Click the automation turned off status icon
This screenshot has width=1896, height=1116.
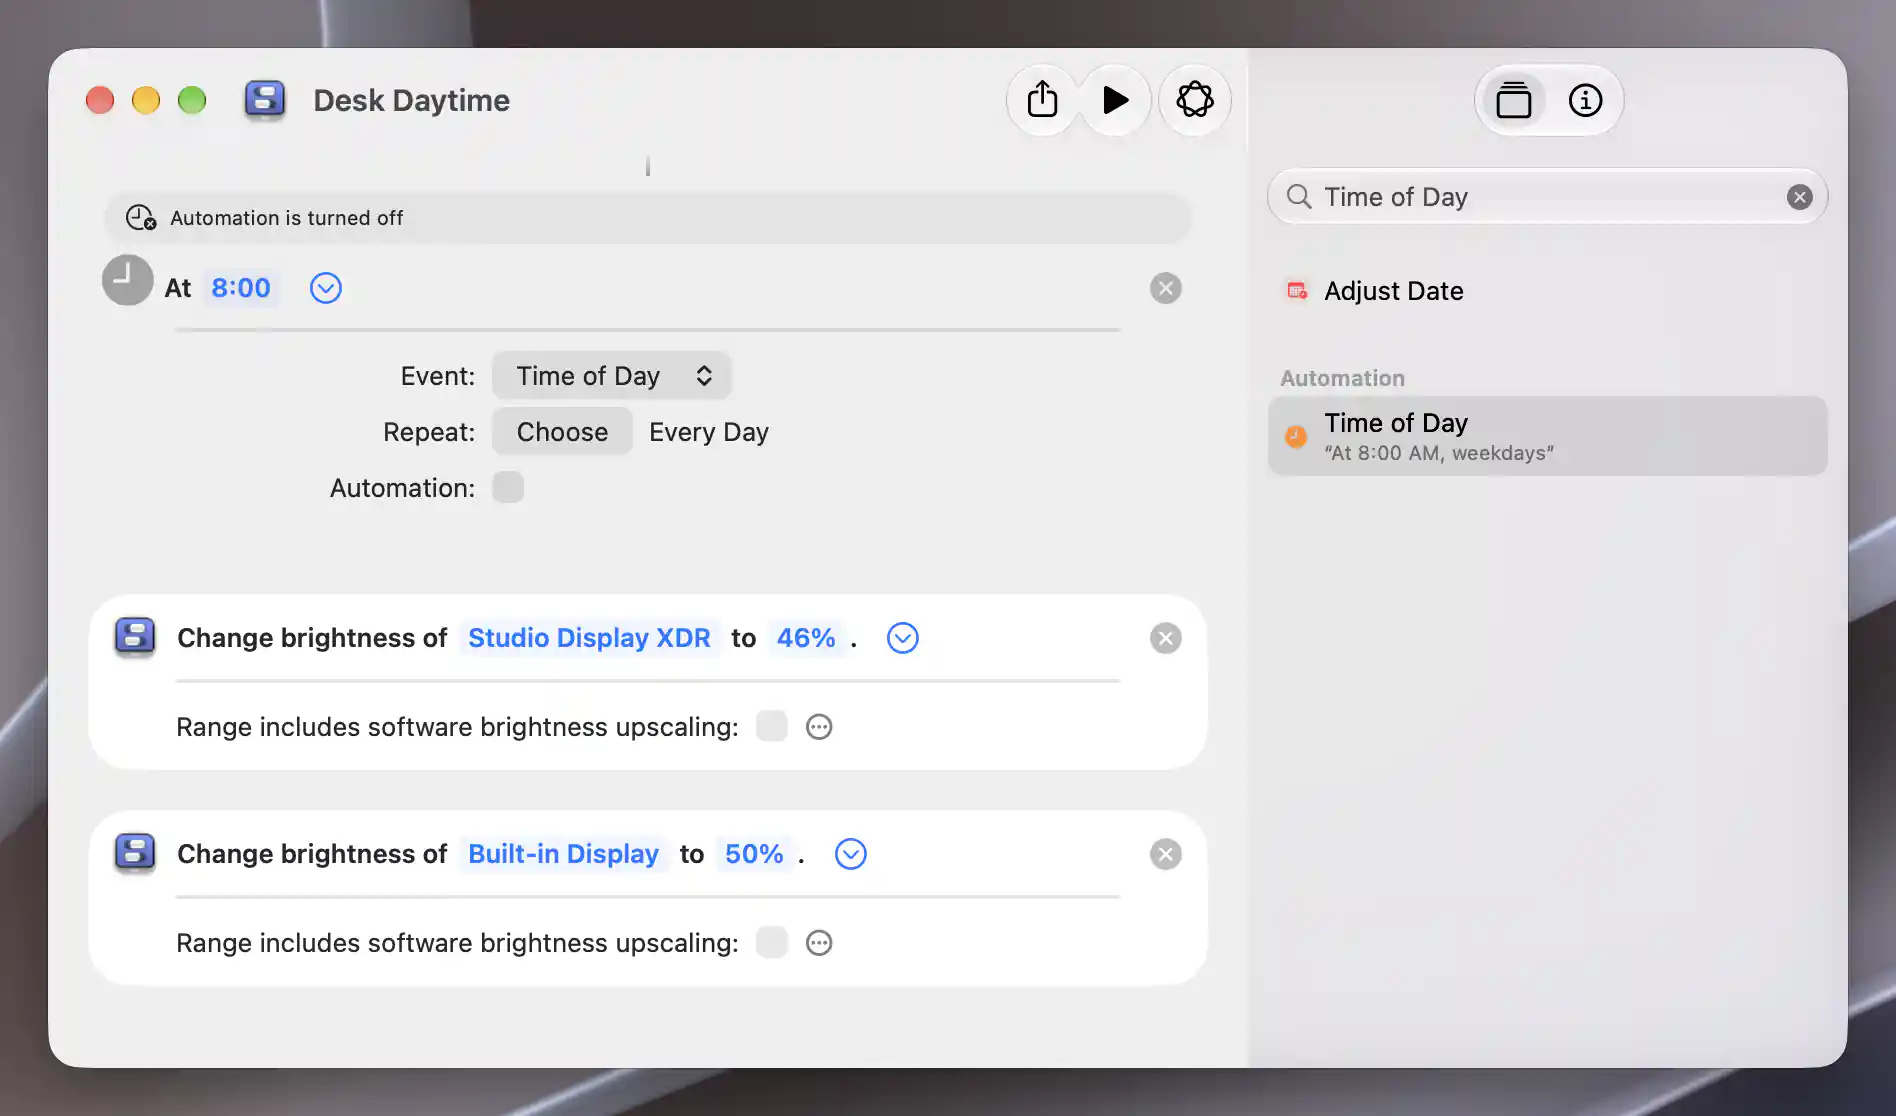click(141, 218)
